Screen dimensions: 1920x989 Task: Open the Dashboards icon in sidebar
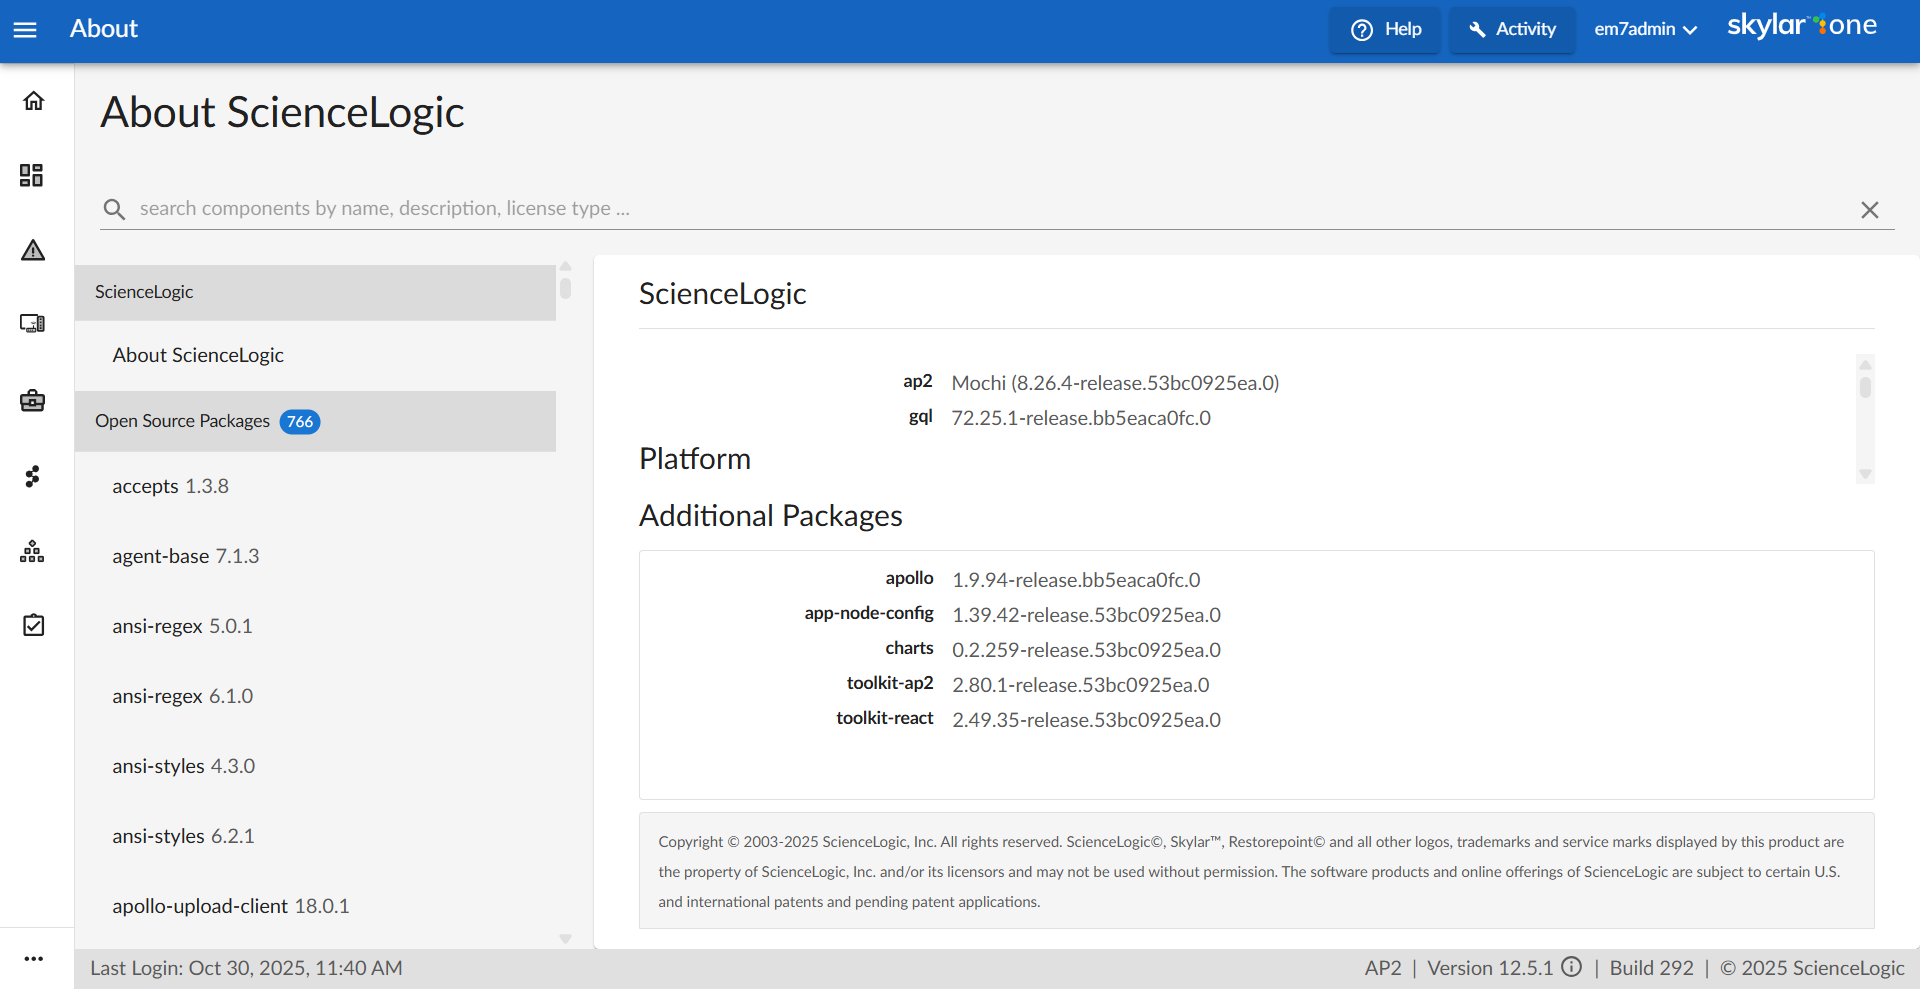coord(32,176)
